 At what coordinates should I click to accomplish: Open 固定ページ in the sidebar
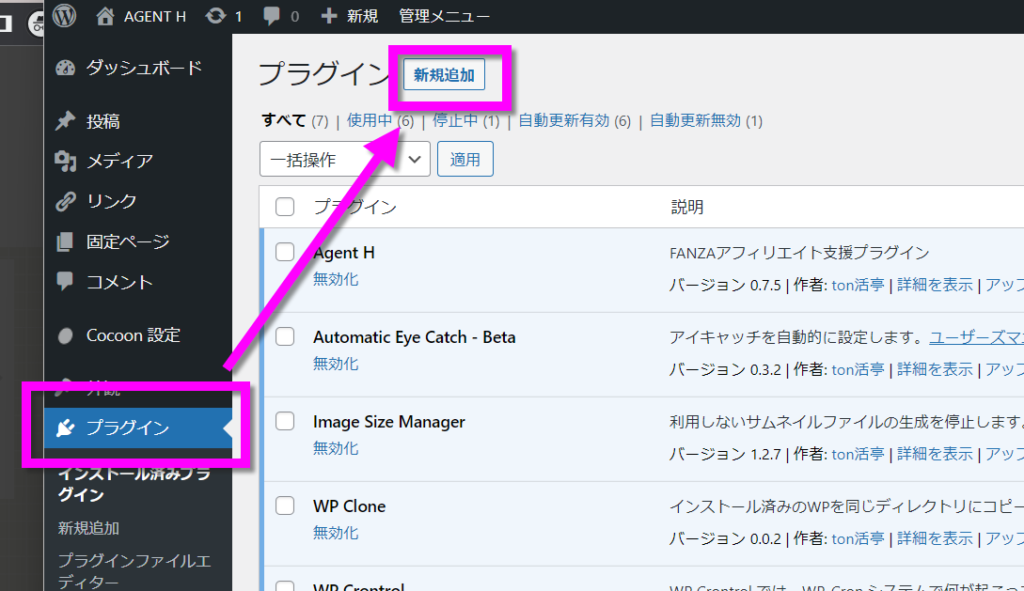128,242
